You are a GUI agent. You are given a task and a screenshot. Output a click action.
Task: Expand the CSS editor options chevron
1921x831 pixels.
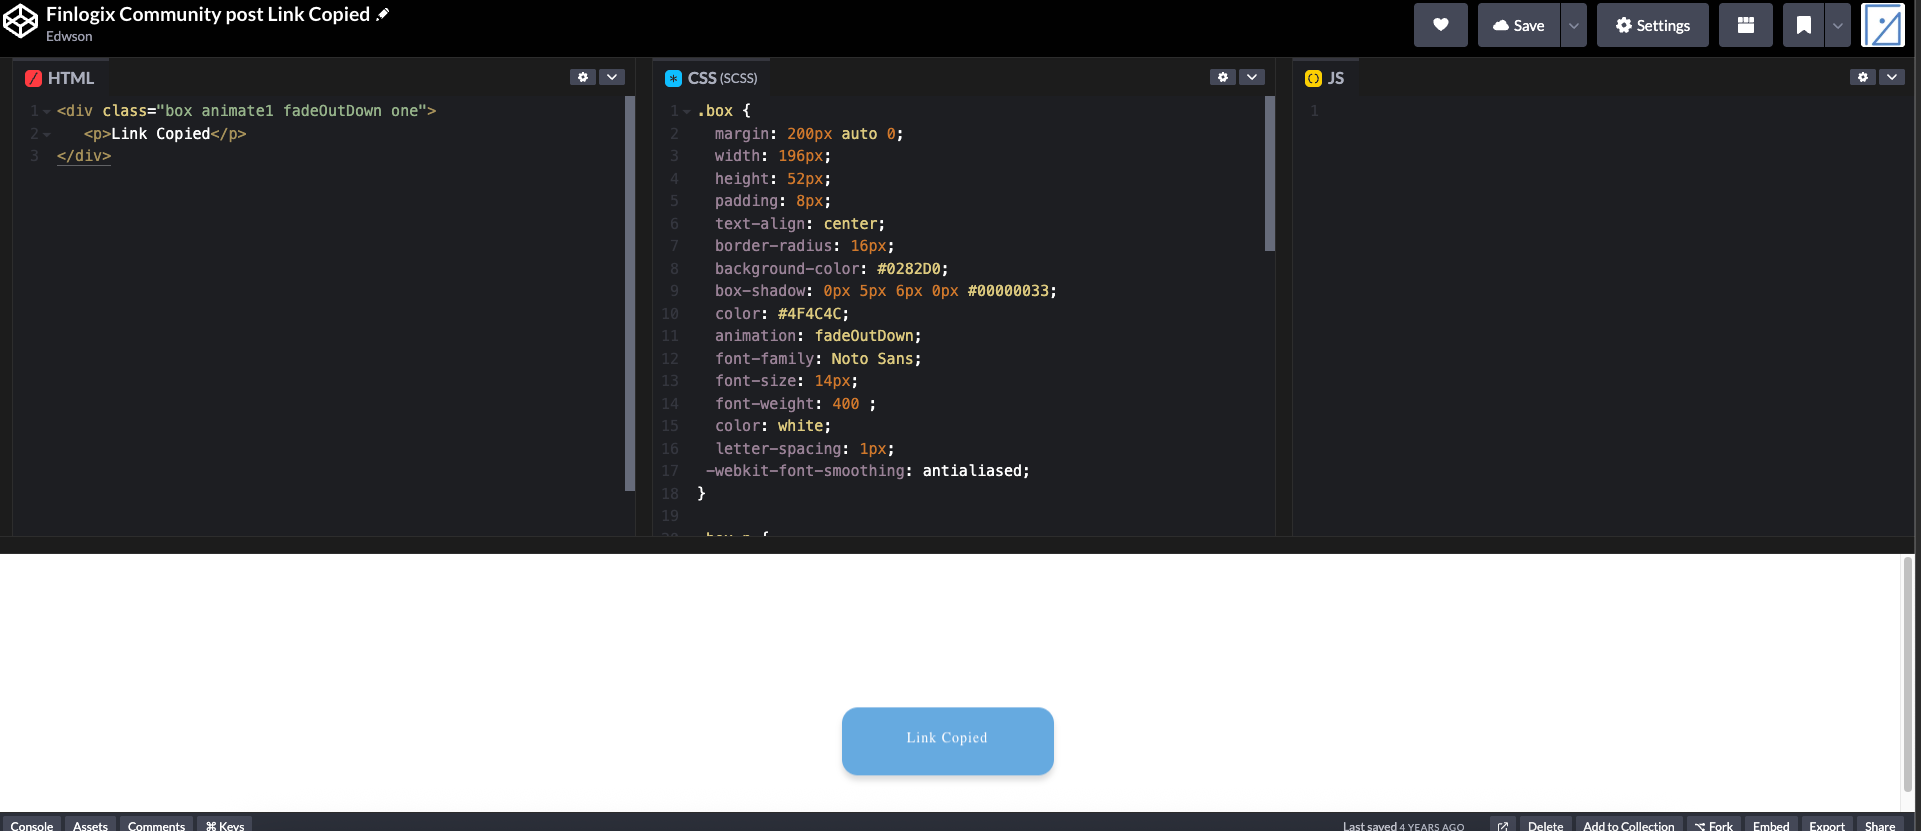point(1252,77)
